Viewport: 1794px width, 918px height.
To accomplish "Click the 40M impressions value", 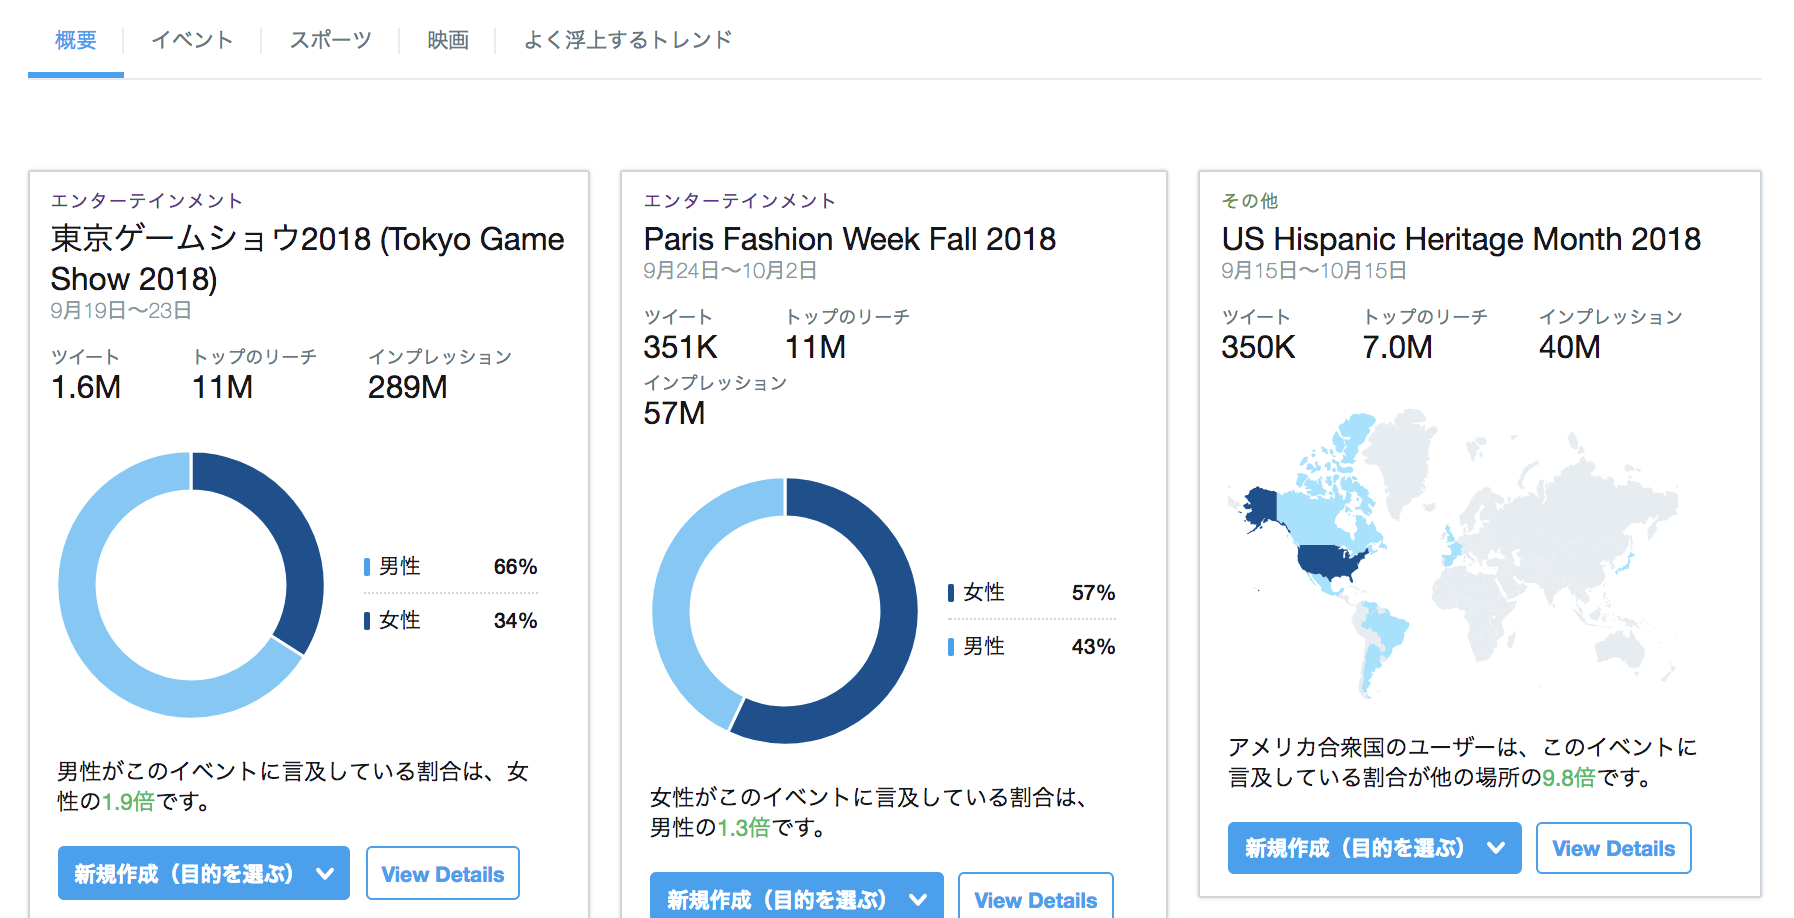I will [1570, 347].
